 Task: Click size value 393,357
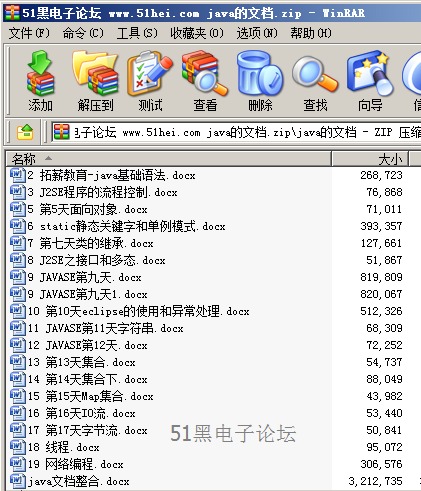(381, 226)
